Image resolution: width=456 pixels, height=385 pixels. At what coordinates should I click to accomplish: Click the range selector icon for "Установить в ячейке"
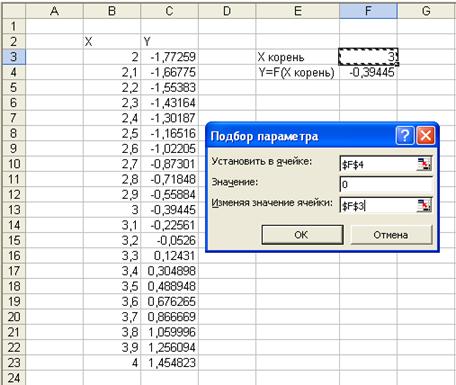click(x=424, y=164)
